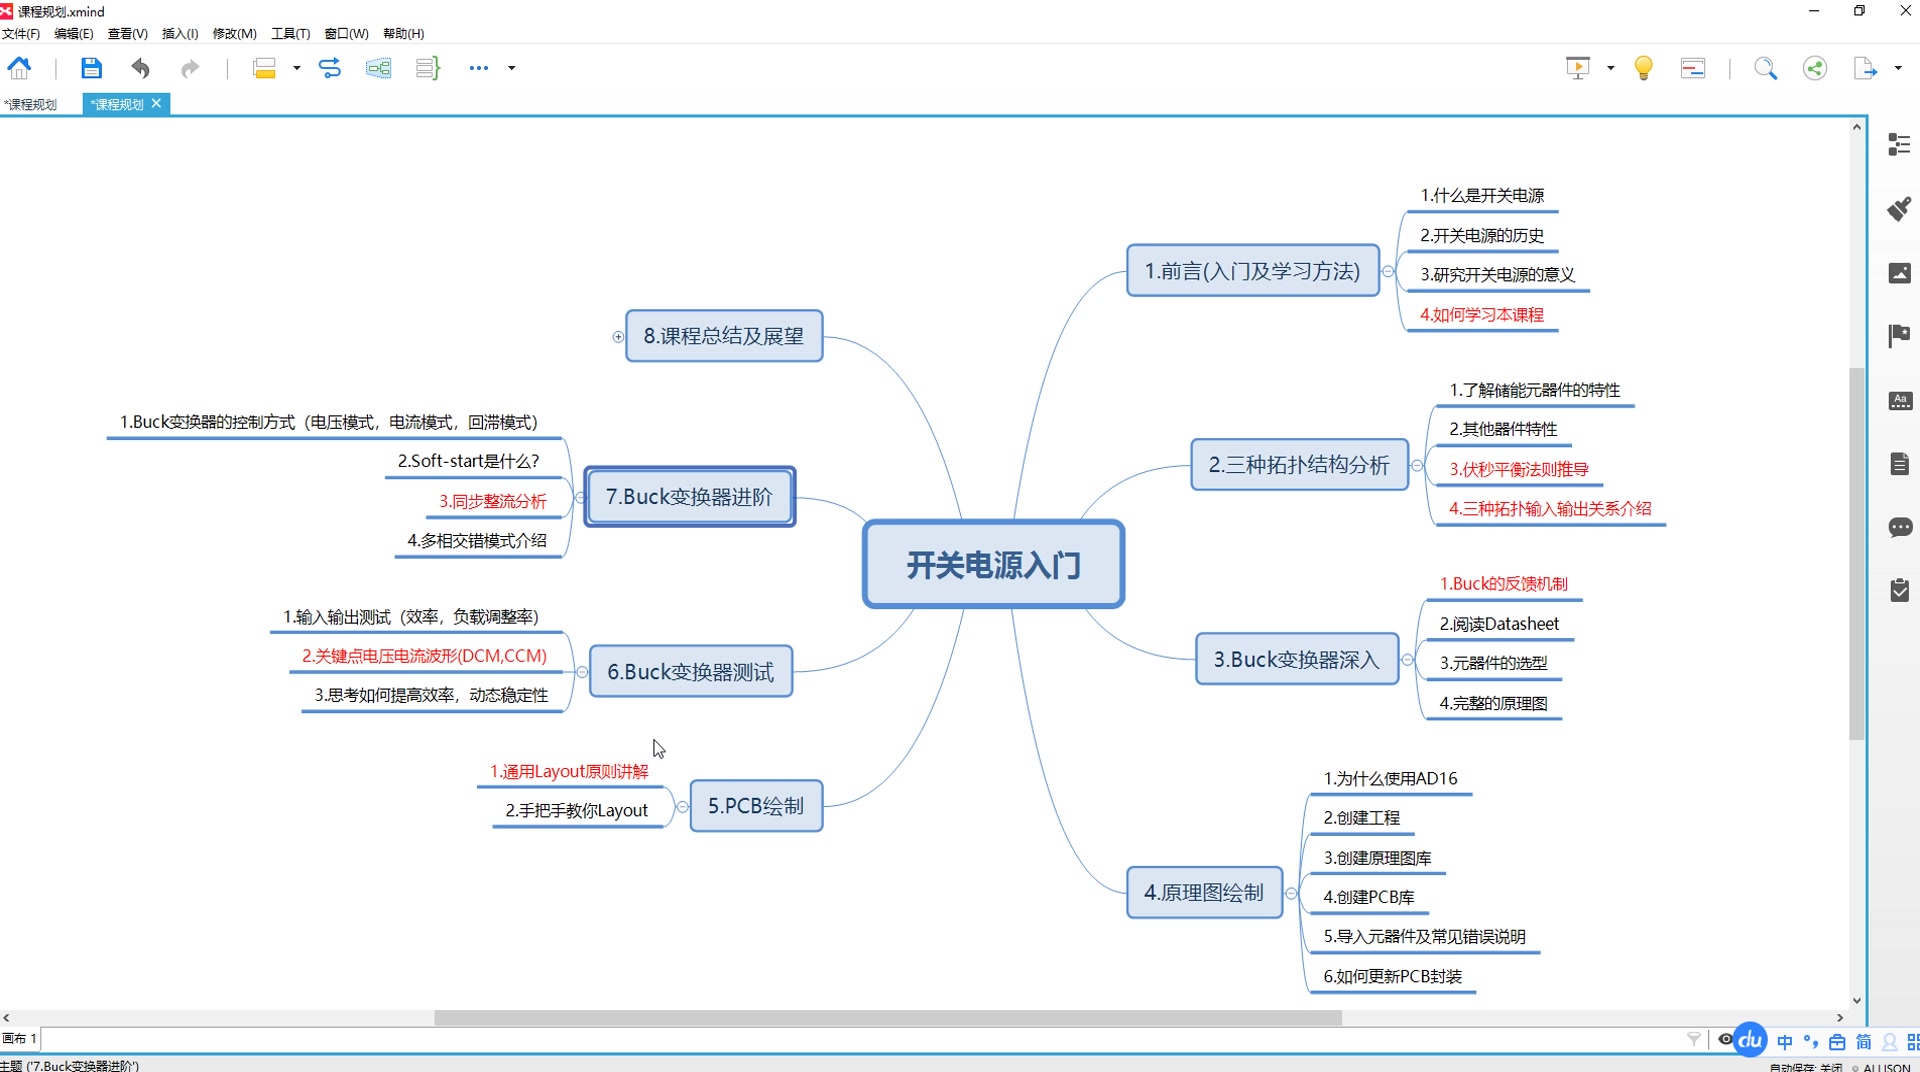Undo the last action
The width and height of the screenshot is (1920, 1072).
(x=140, y=68)
